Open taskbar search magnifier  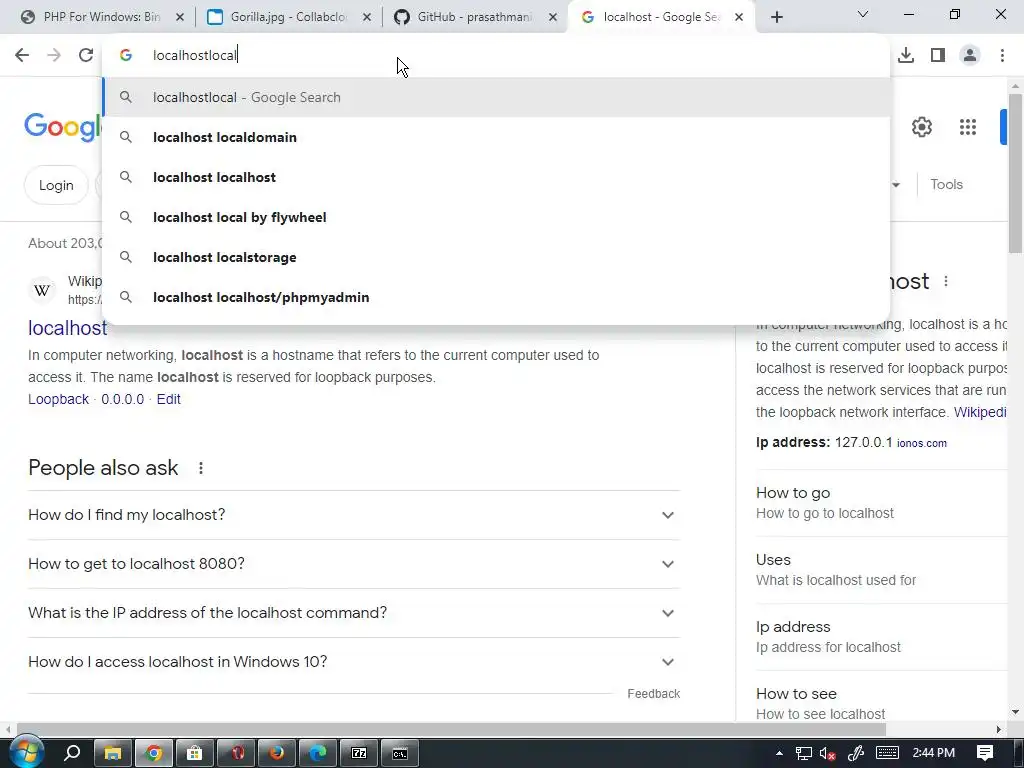point(72,753)
